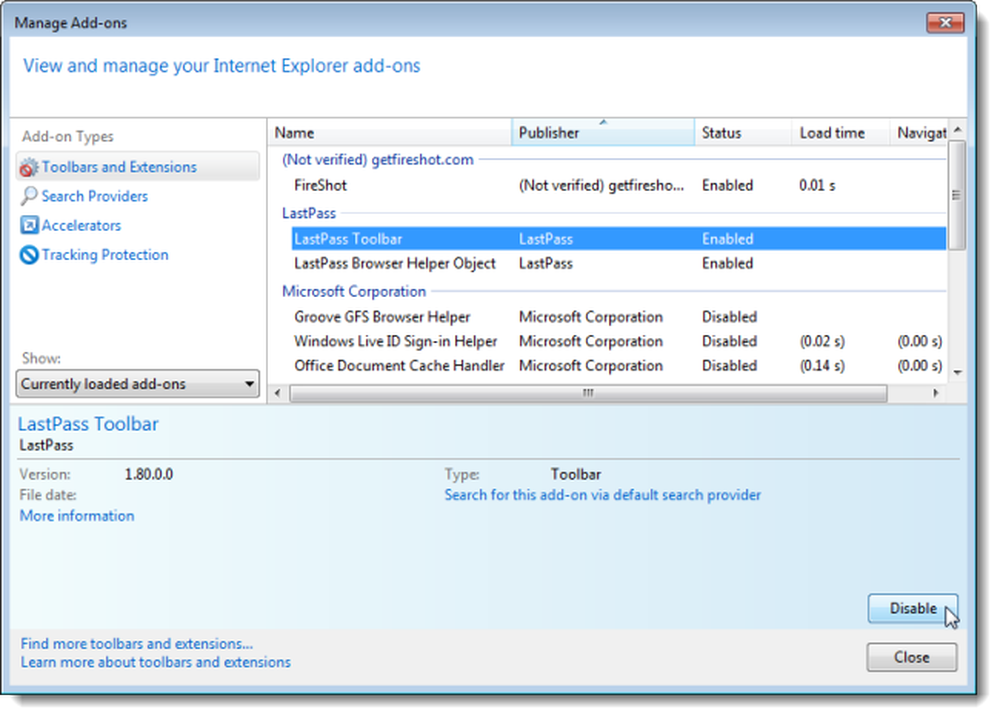Click the Tracking Protection icon

[29, 255]
